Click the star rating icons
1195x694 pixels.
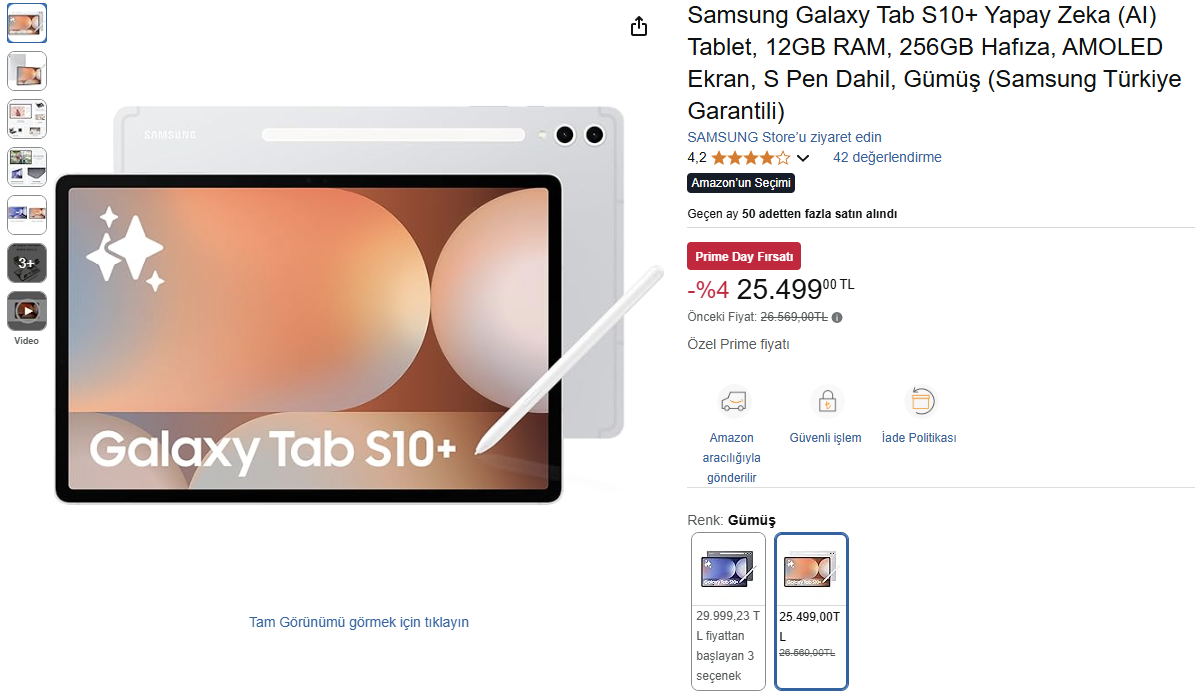[x=751, y=158]
